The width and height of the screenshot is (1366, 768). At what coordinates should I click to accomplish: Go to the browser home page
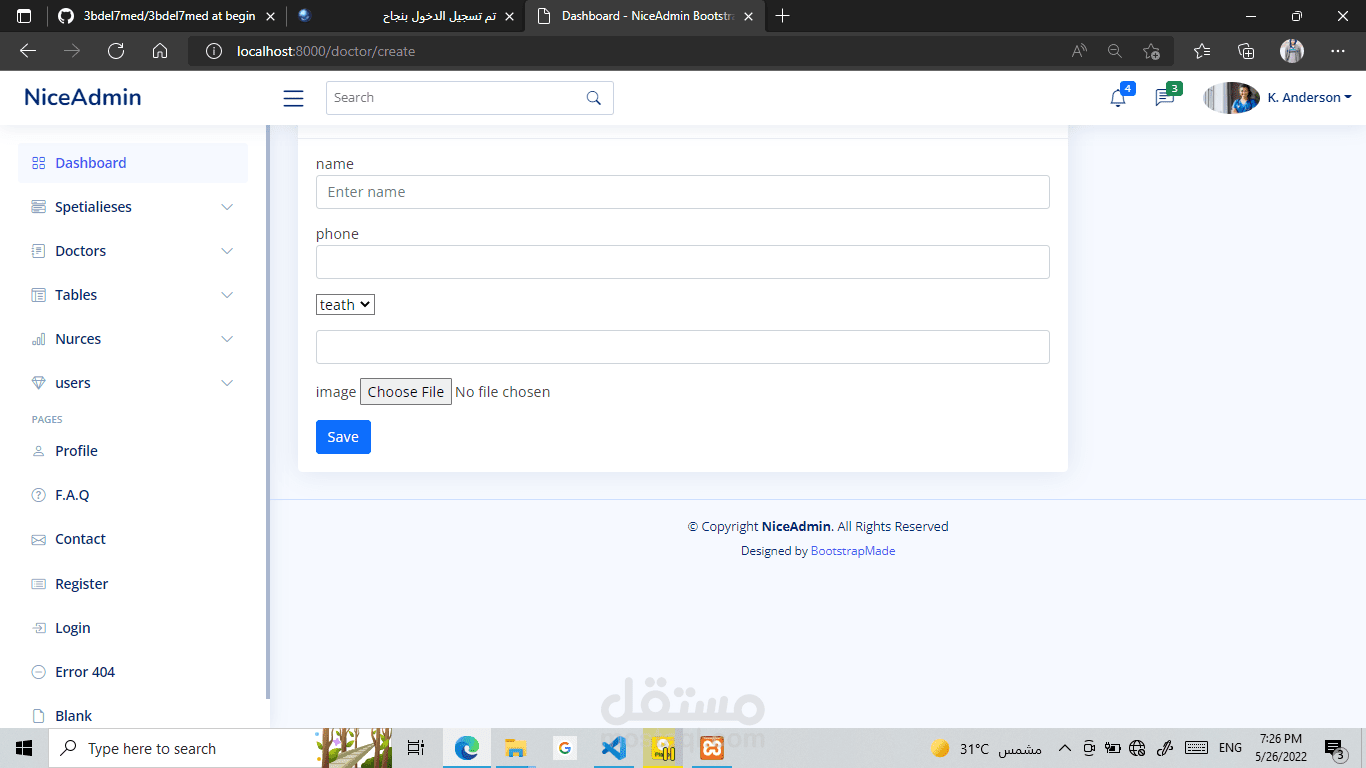(160, 51)
